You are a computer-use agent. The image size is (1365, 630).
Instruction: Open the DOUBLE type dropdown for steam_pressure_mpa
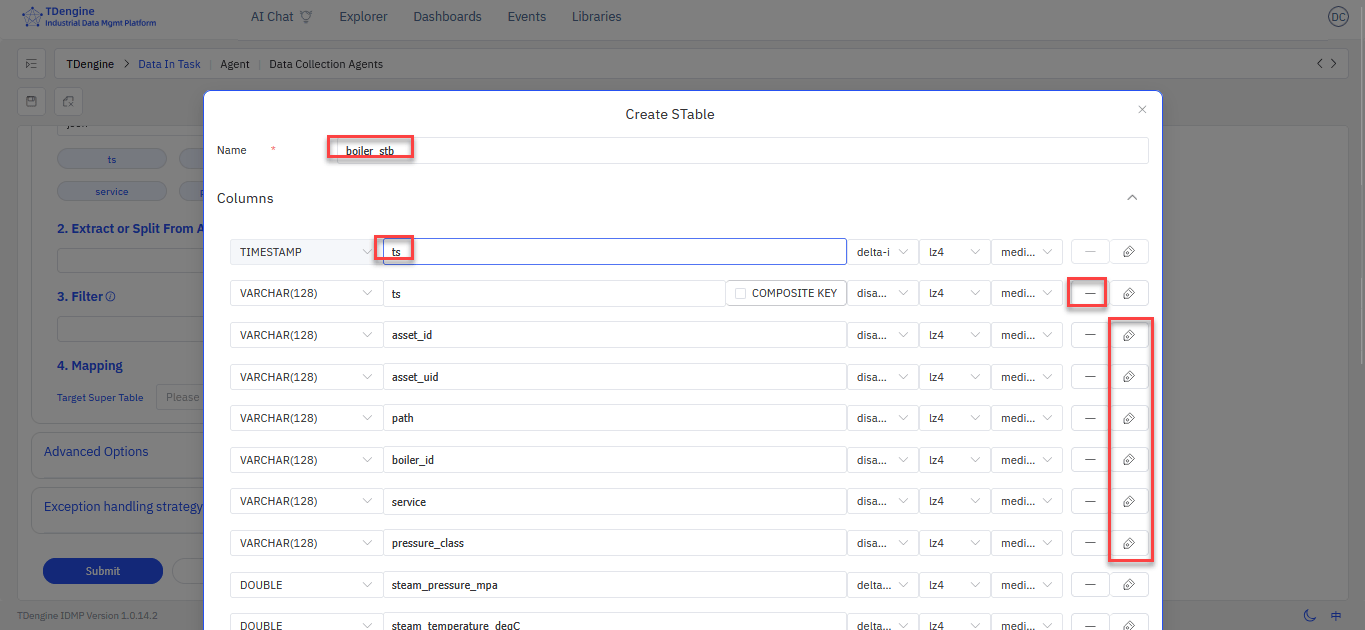pyautogui.click(x=304, y=585)
